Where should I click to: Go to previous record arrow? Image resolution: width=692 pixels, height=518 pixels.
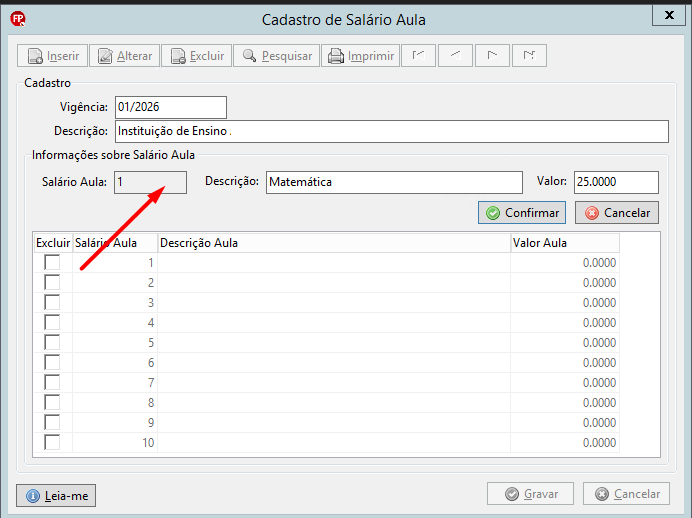click(x=455, y=56)
